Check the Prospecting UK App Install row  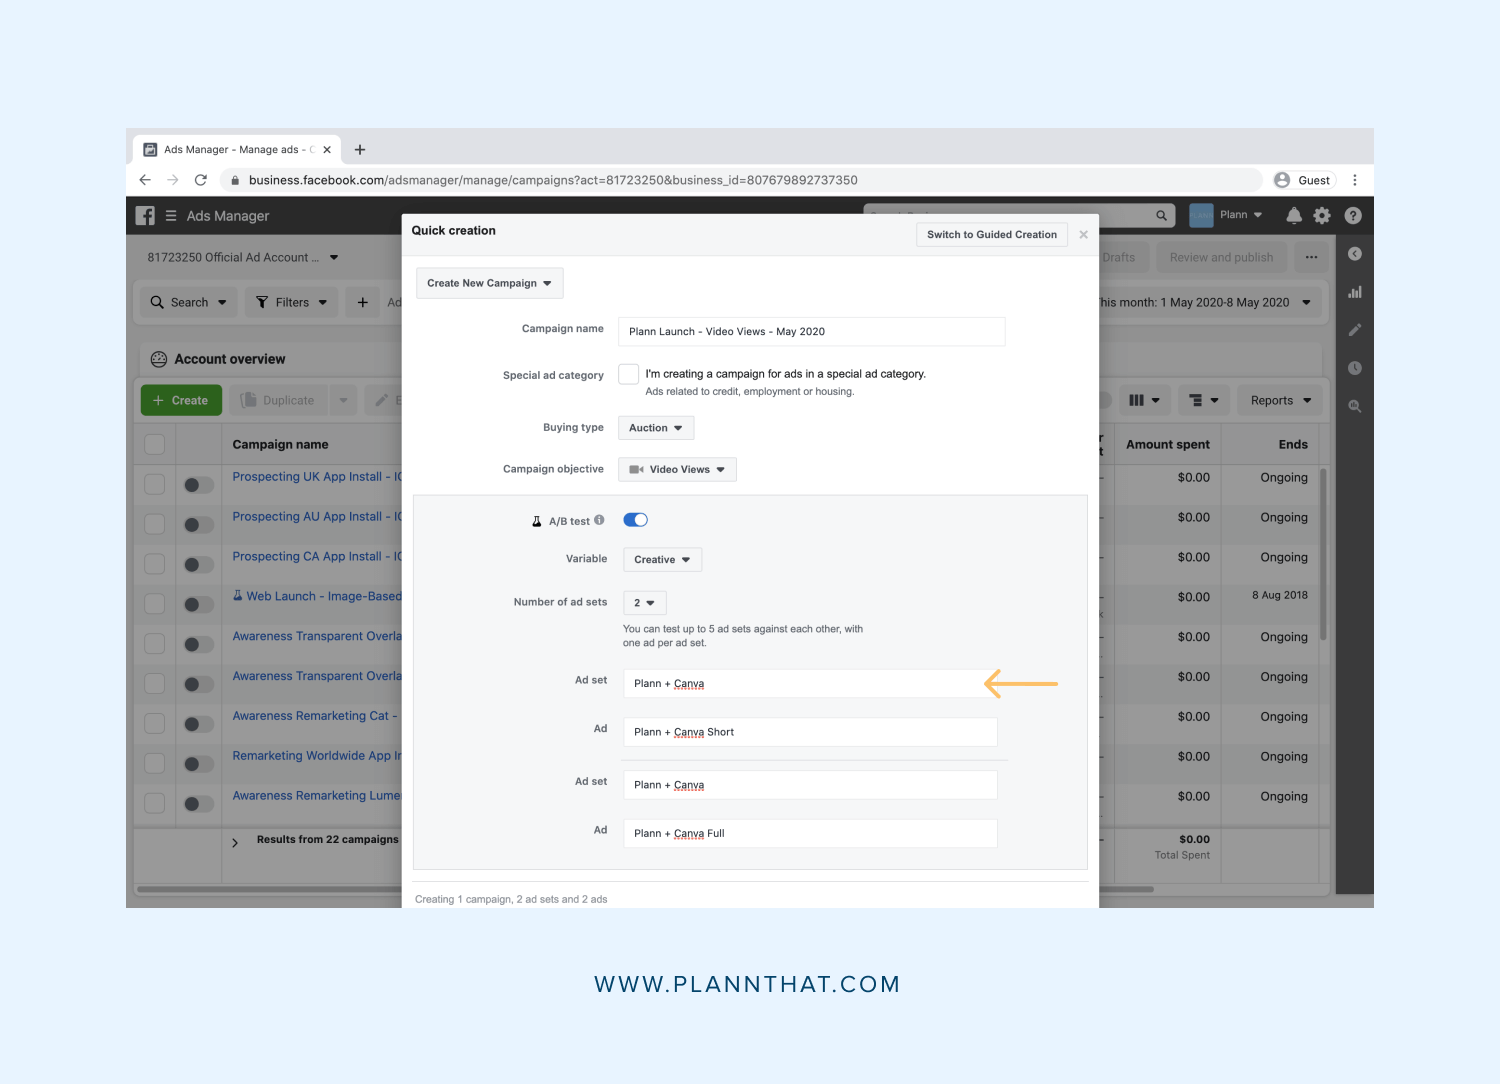tap(155, 484)
